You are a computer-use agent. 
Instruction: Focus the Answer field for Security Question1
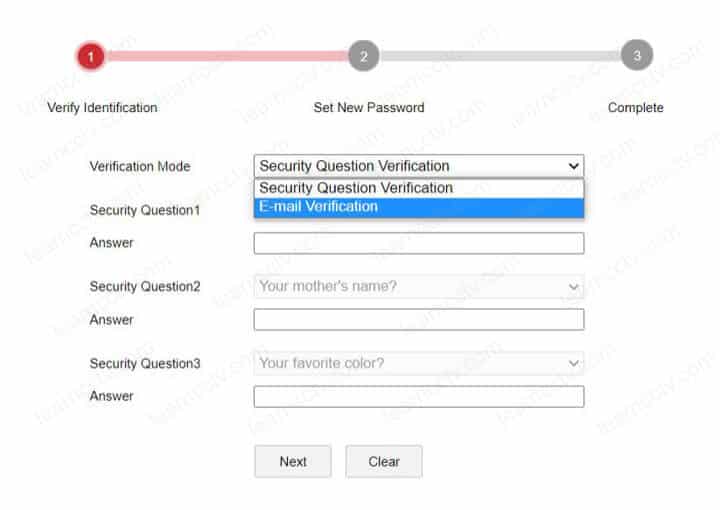418,243
